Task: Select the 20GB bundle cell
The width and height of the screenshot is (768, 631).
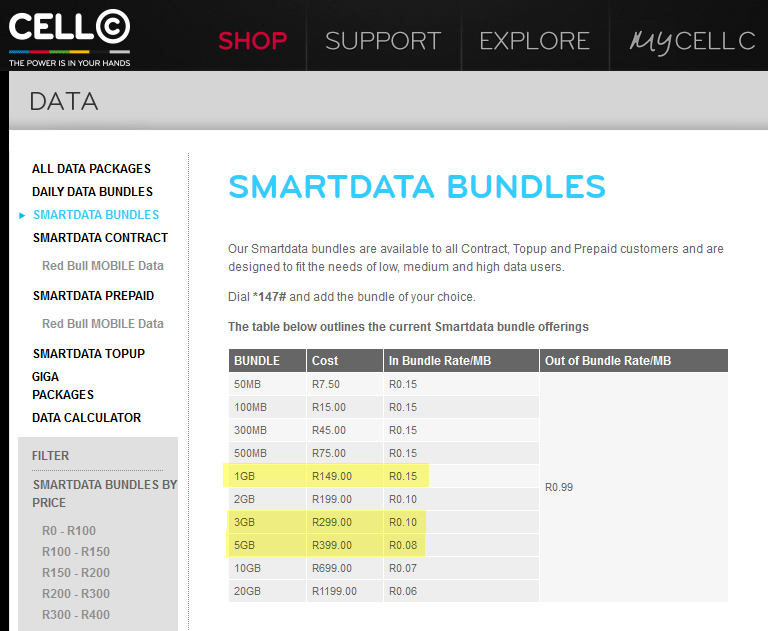Action: (x=267, y=591)
